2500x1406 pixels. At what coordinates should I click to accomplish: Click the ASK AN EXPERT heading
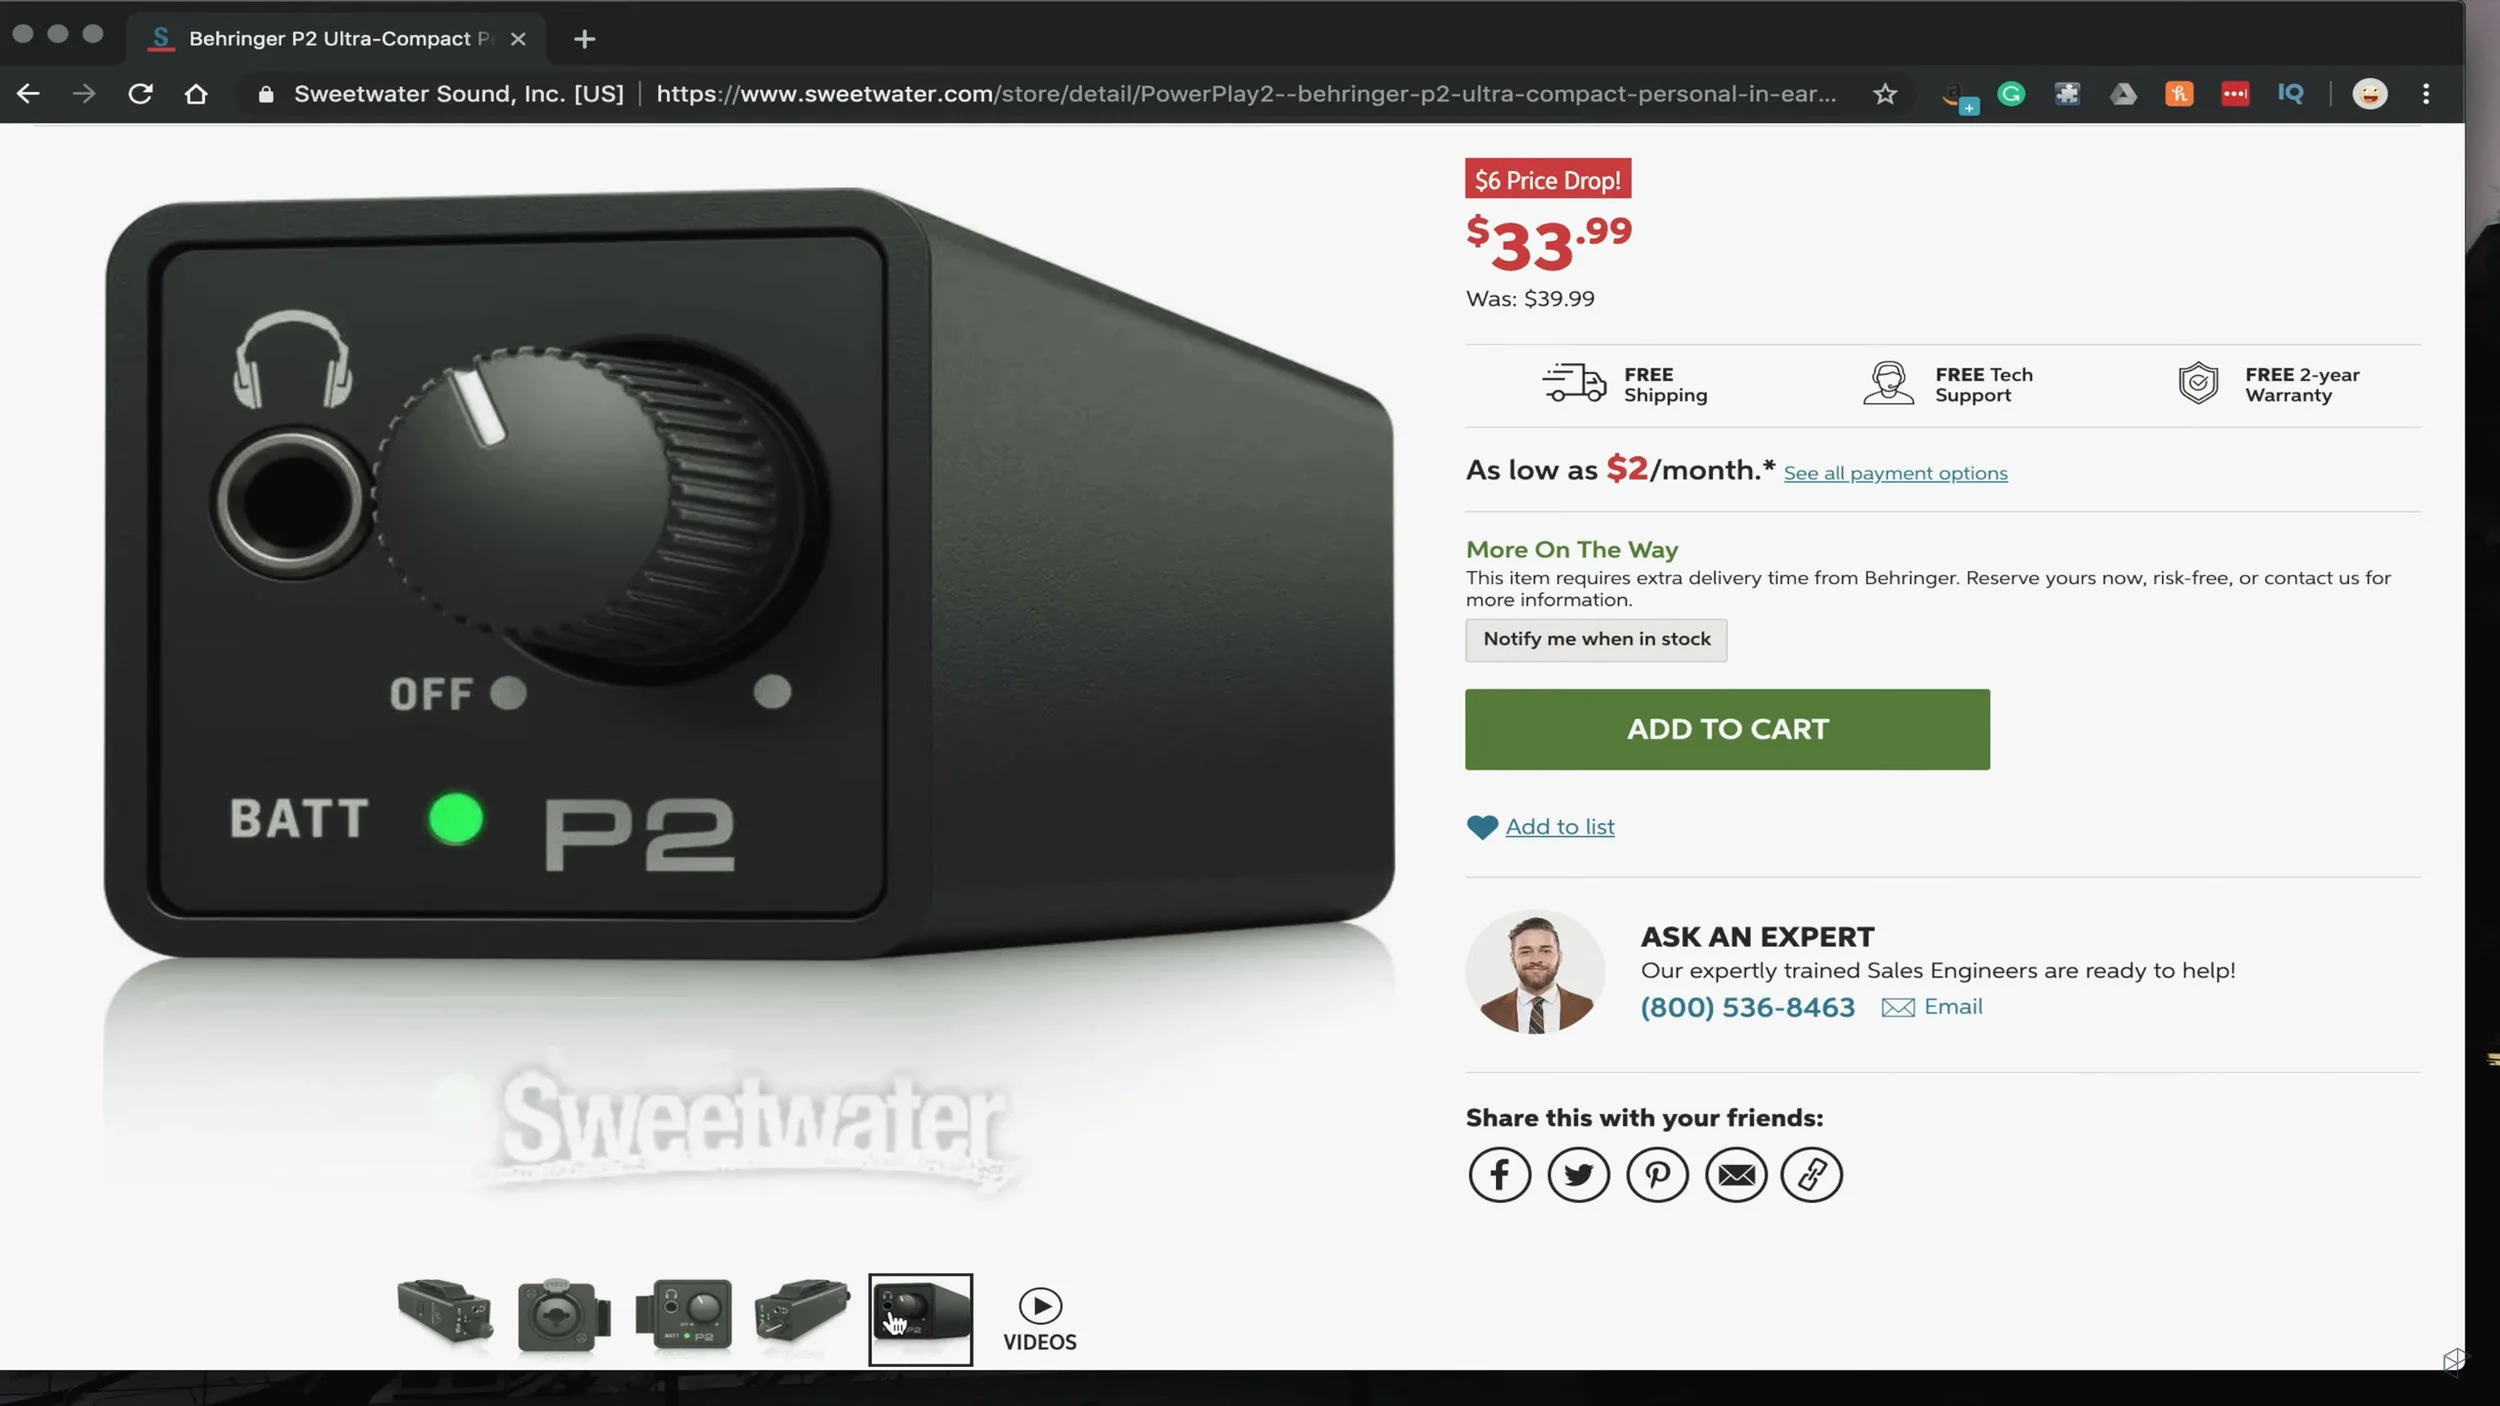[1757, 937]
